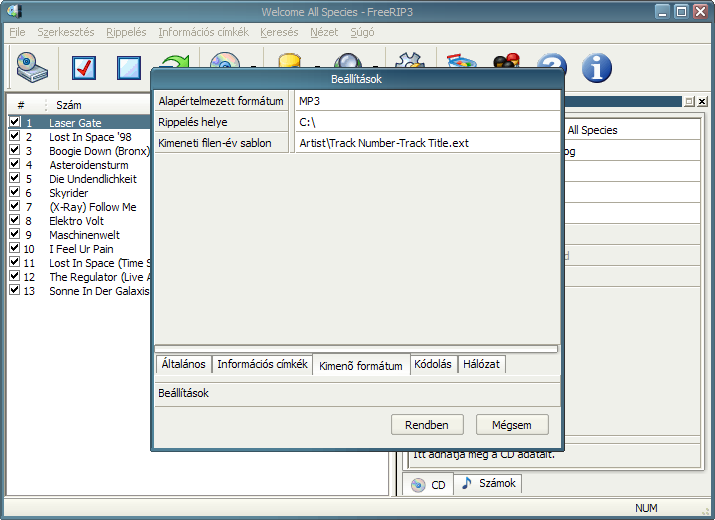Cancel dialog with Mégsem button
The image size is (715, 520).
click(512, 425)
